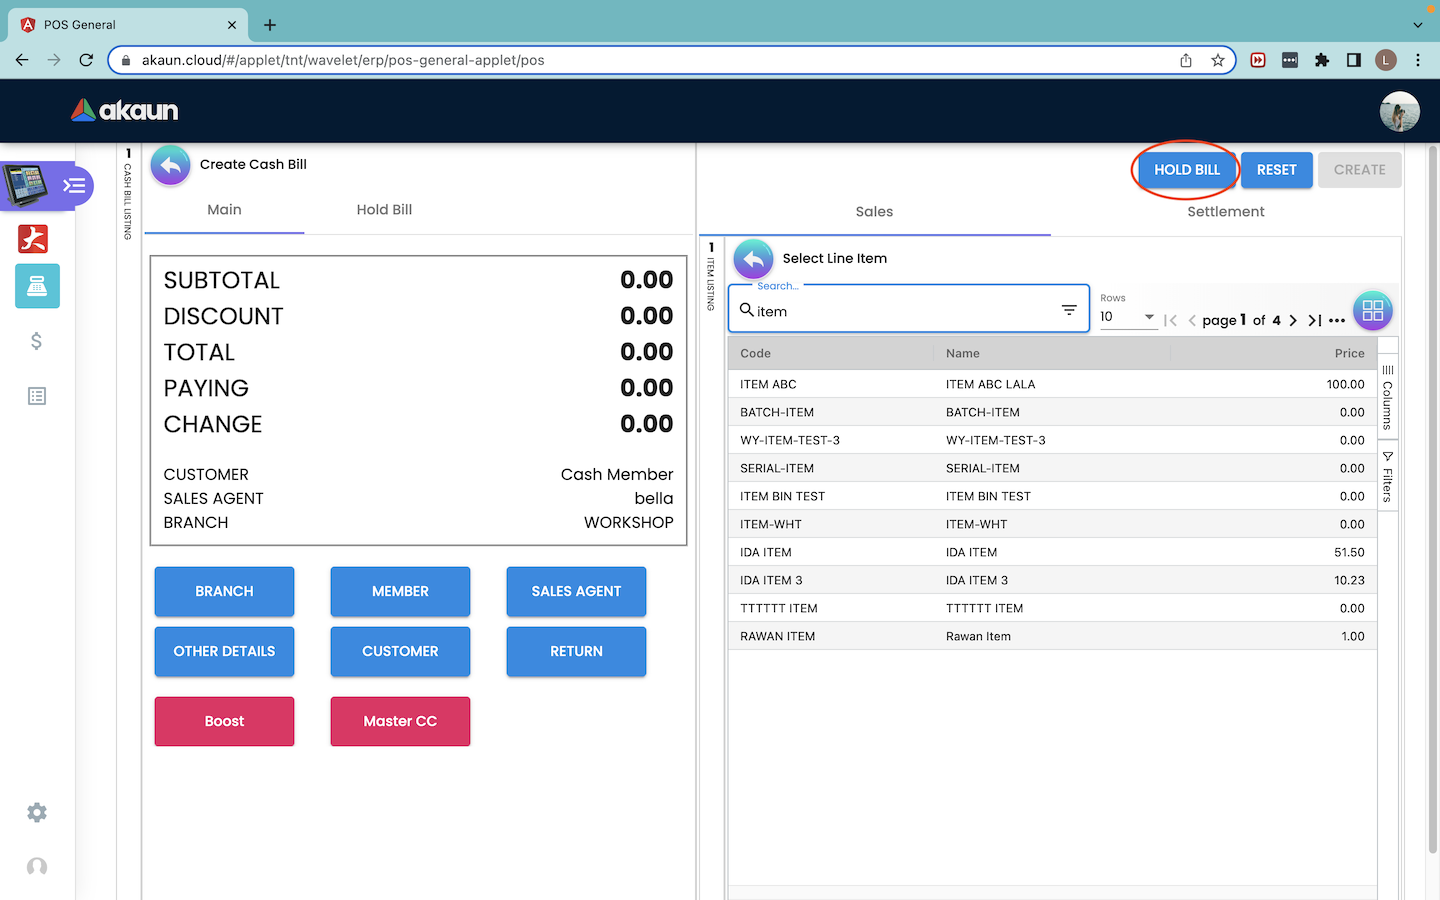Click the item search input field
The width and height of the screenshot is (1440, 900).
pos(900,312)
